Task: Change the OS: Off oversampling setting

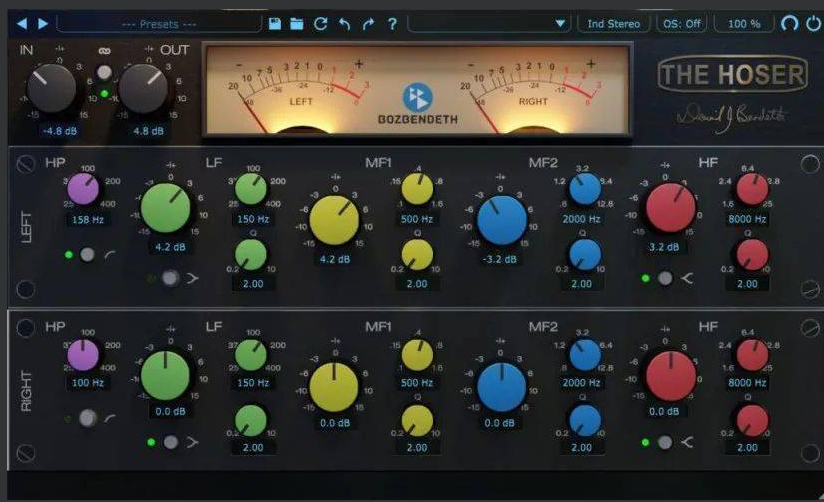Action: [x=682, y=24]
